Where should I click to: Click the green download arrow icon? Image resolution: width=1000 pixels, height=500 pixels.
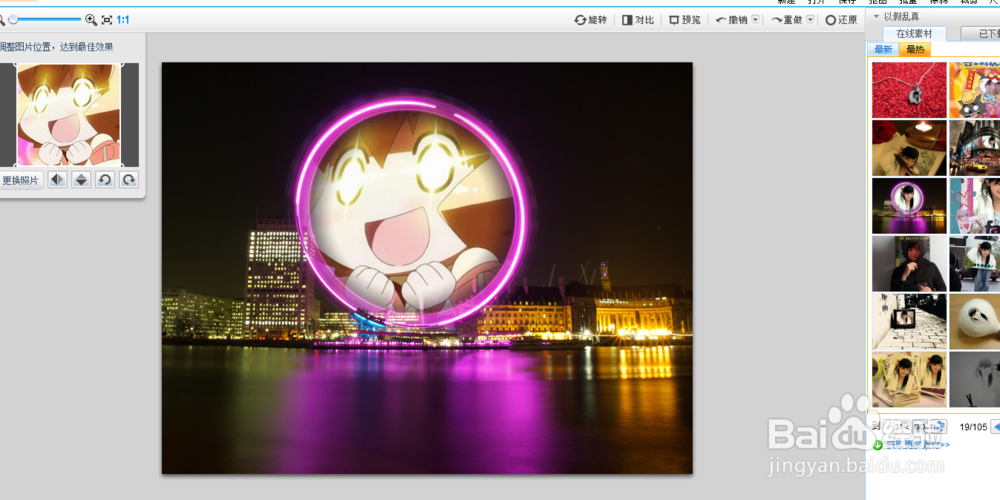coord(878,445)
